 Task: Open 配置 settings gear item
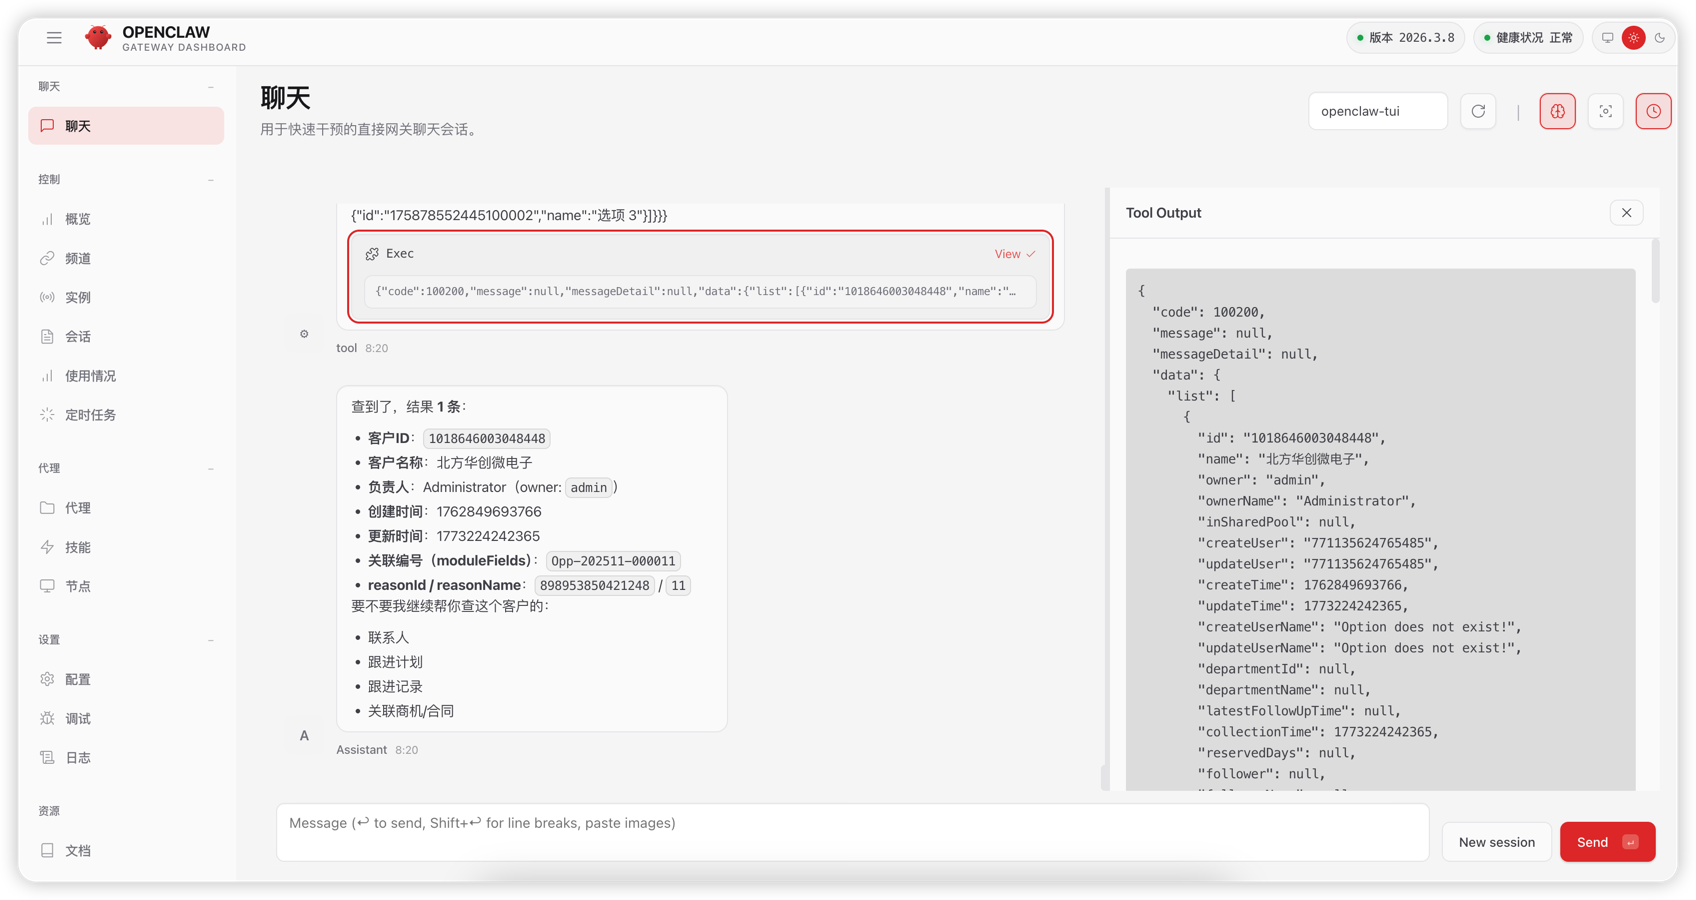point(77,679)
